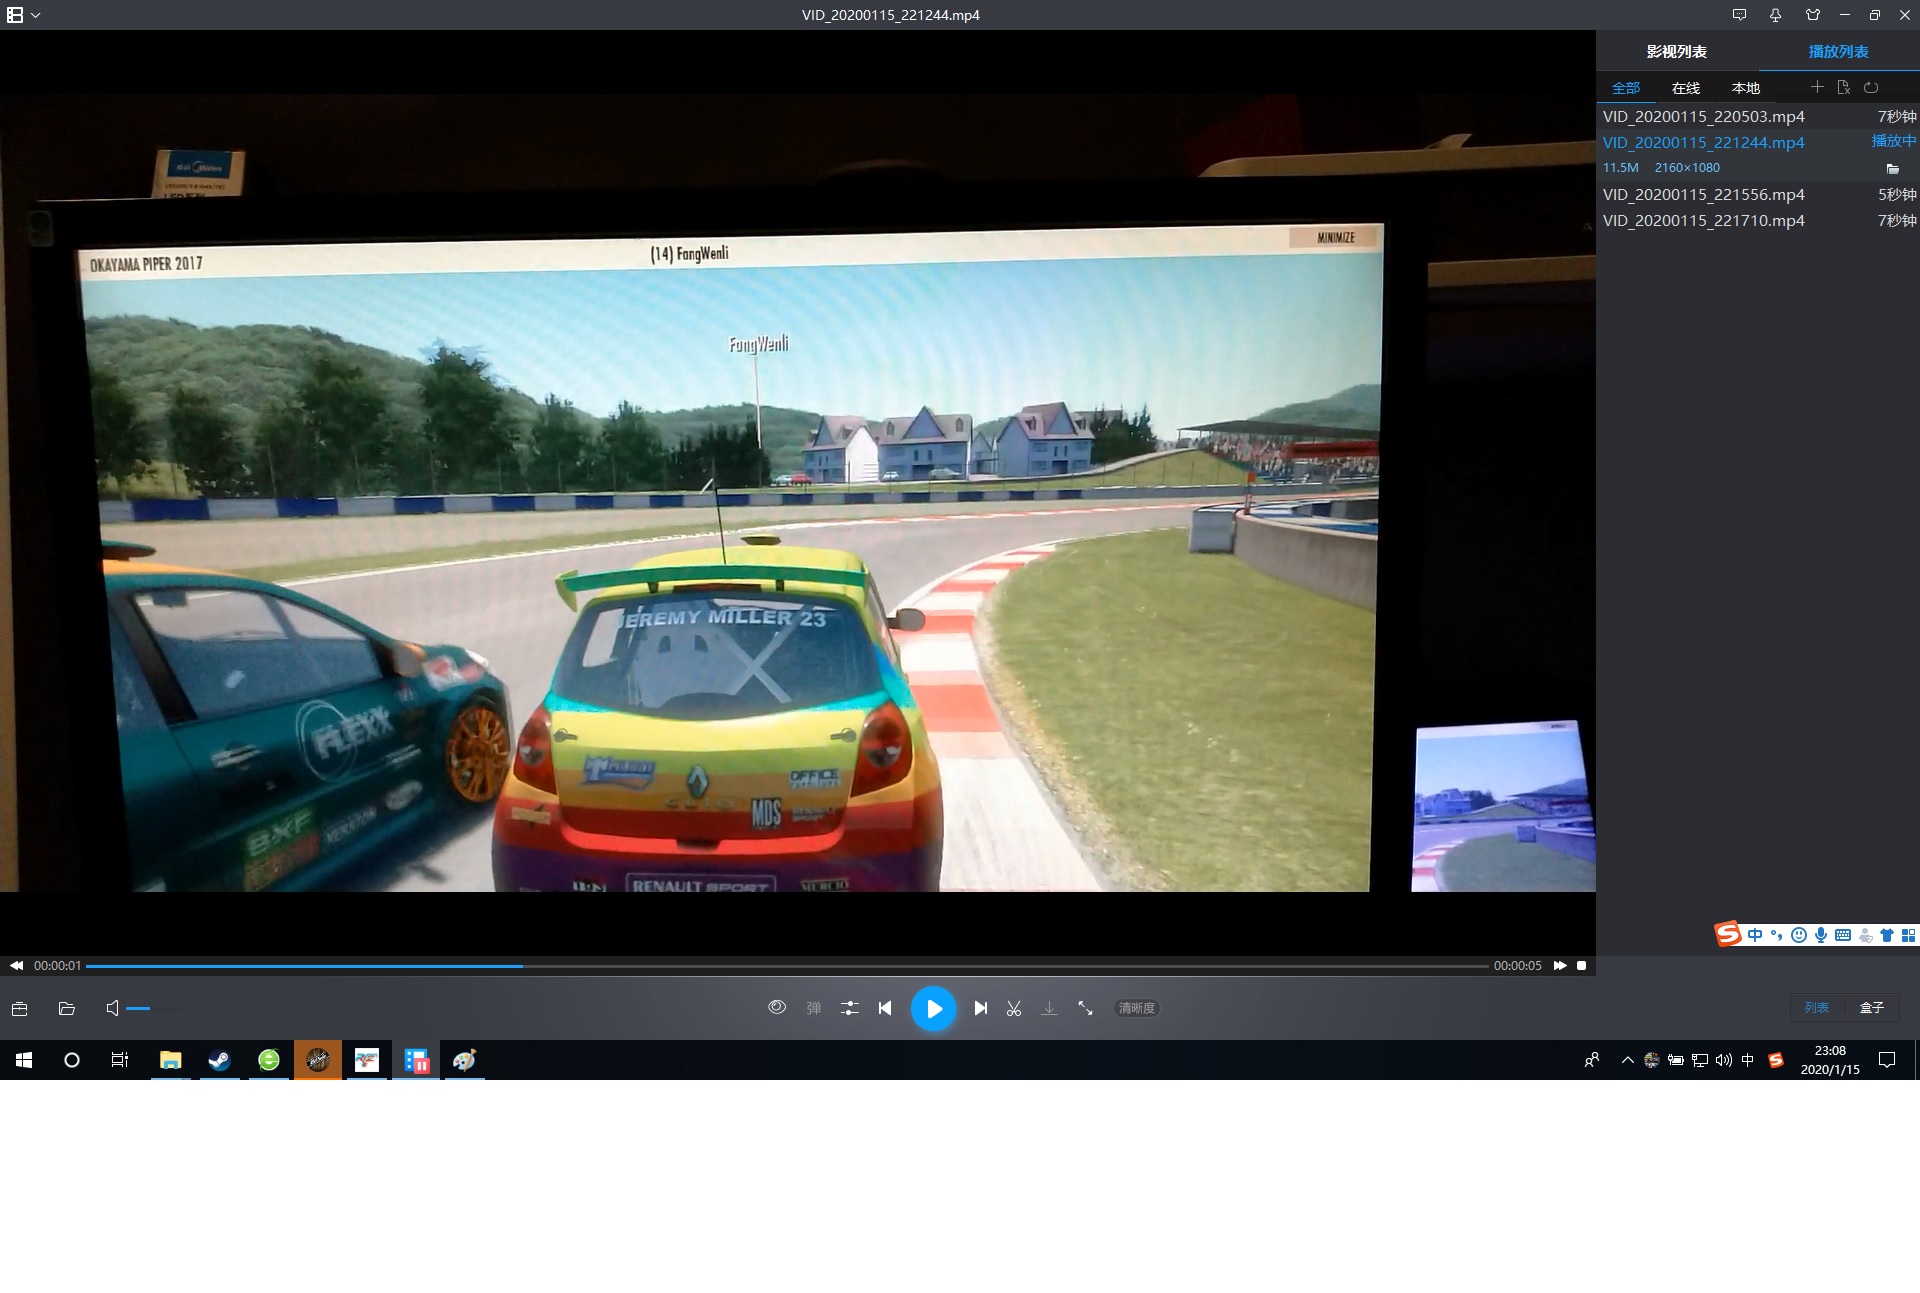Open the Paint palette app on the taskbar

tap(464, 1060)
